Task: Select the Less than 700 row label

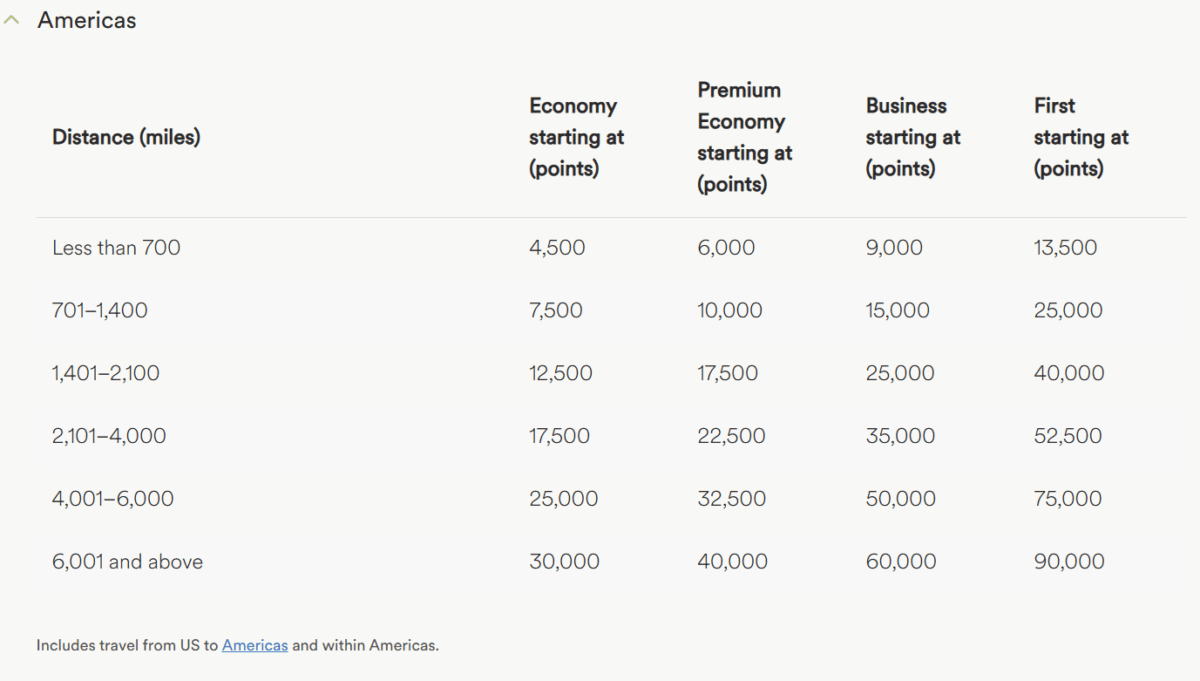Action: click(x=116, y=247)
